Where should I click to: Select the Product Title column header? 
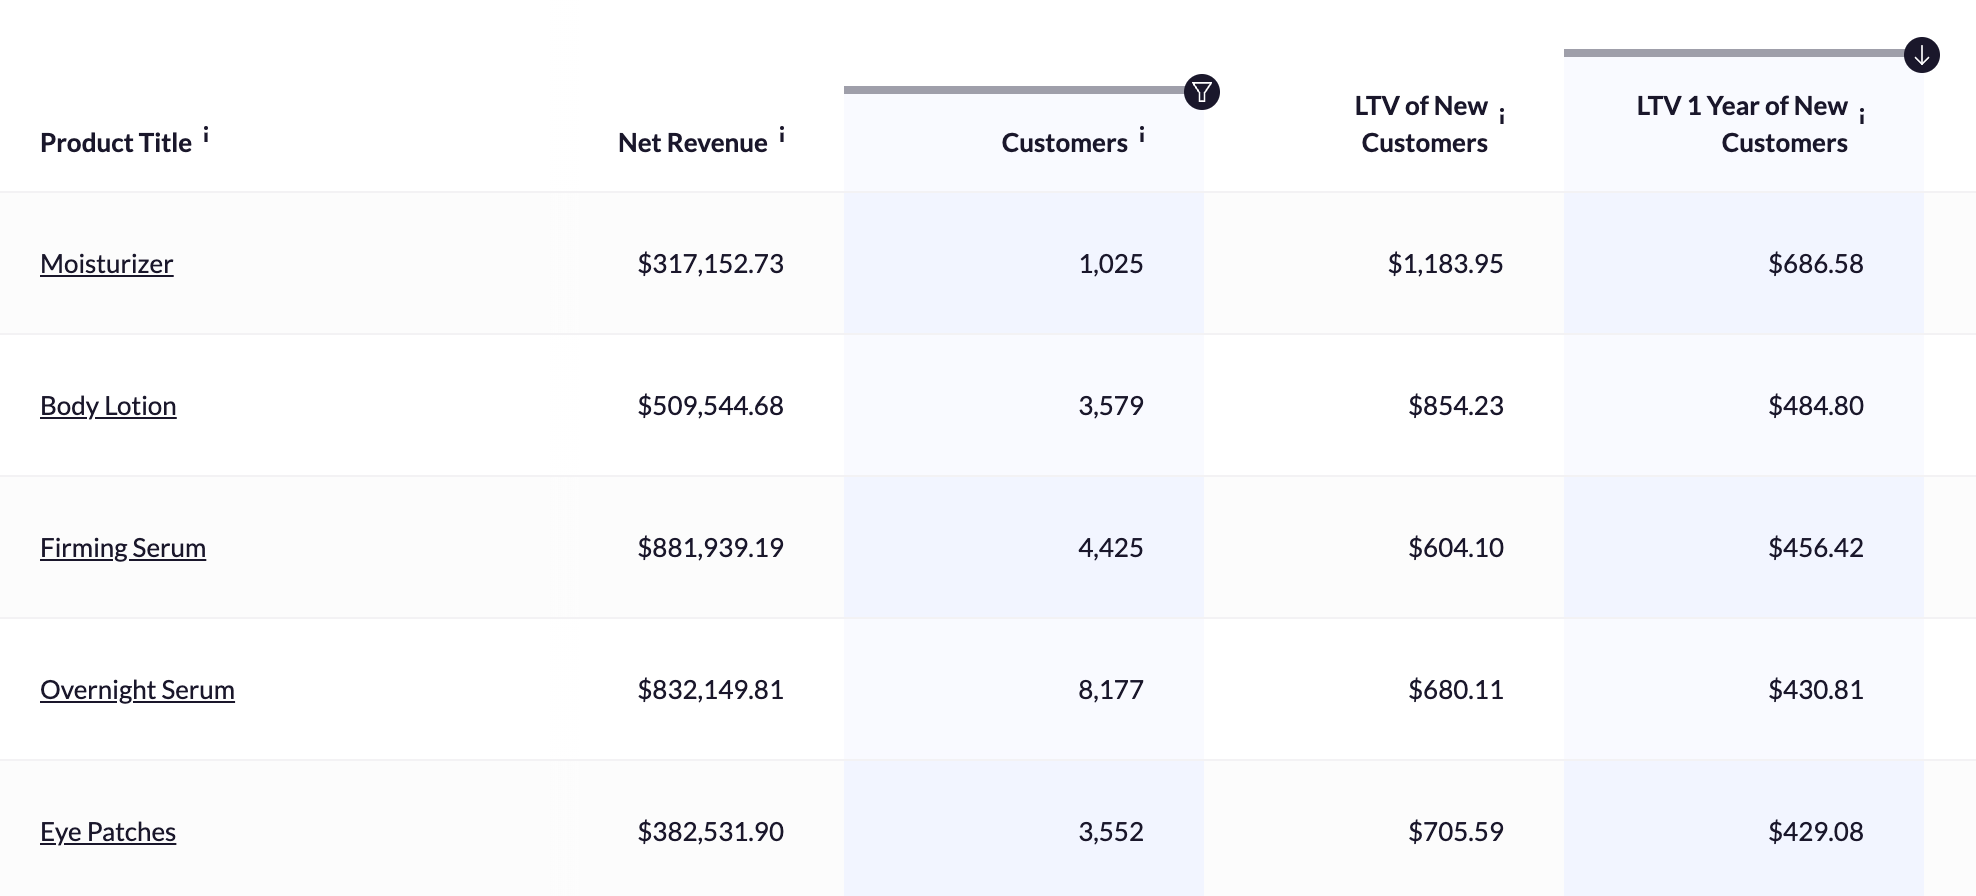116,142
